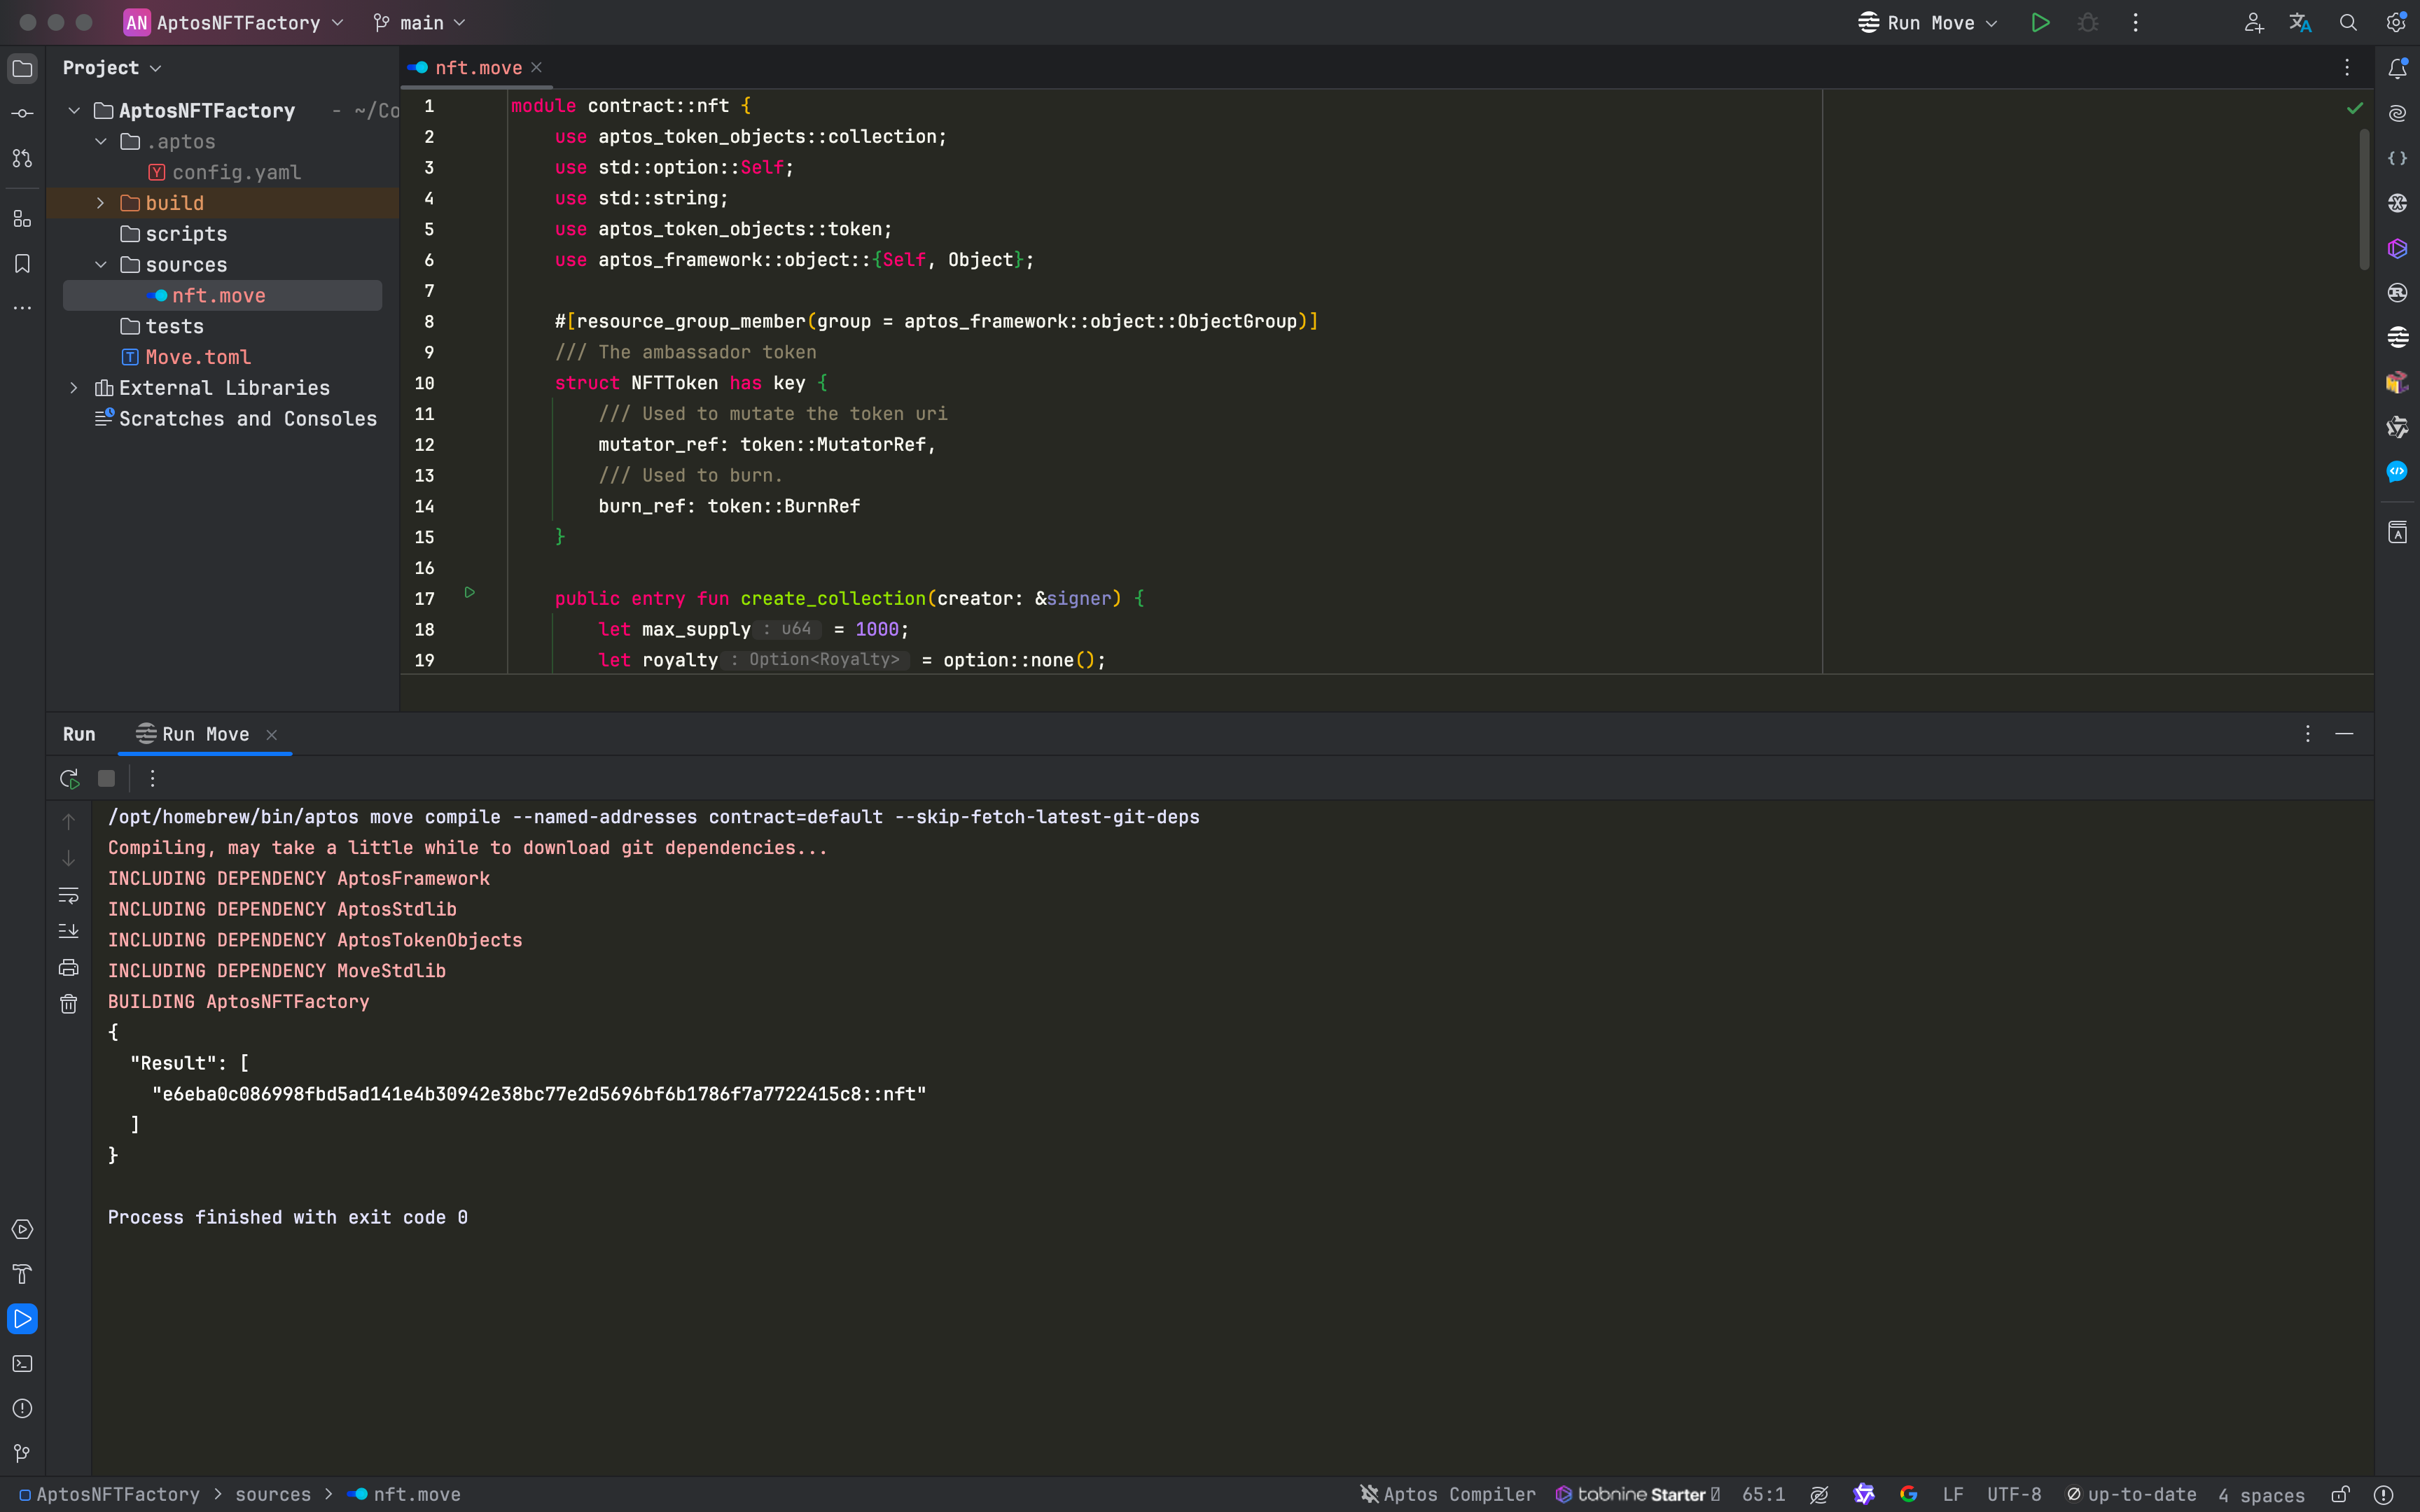2420x1512 pixels.
Task: Open the Problems tool window icon
Action: pos(22,1409)
